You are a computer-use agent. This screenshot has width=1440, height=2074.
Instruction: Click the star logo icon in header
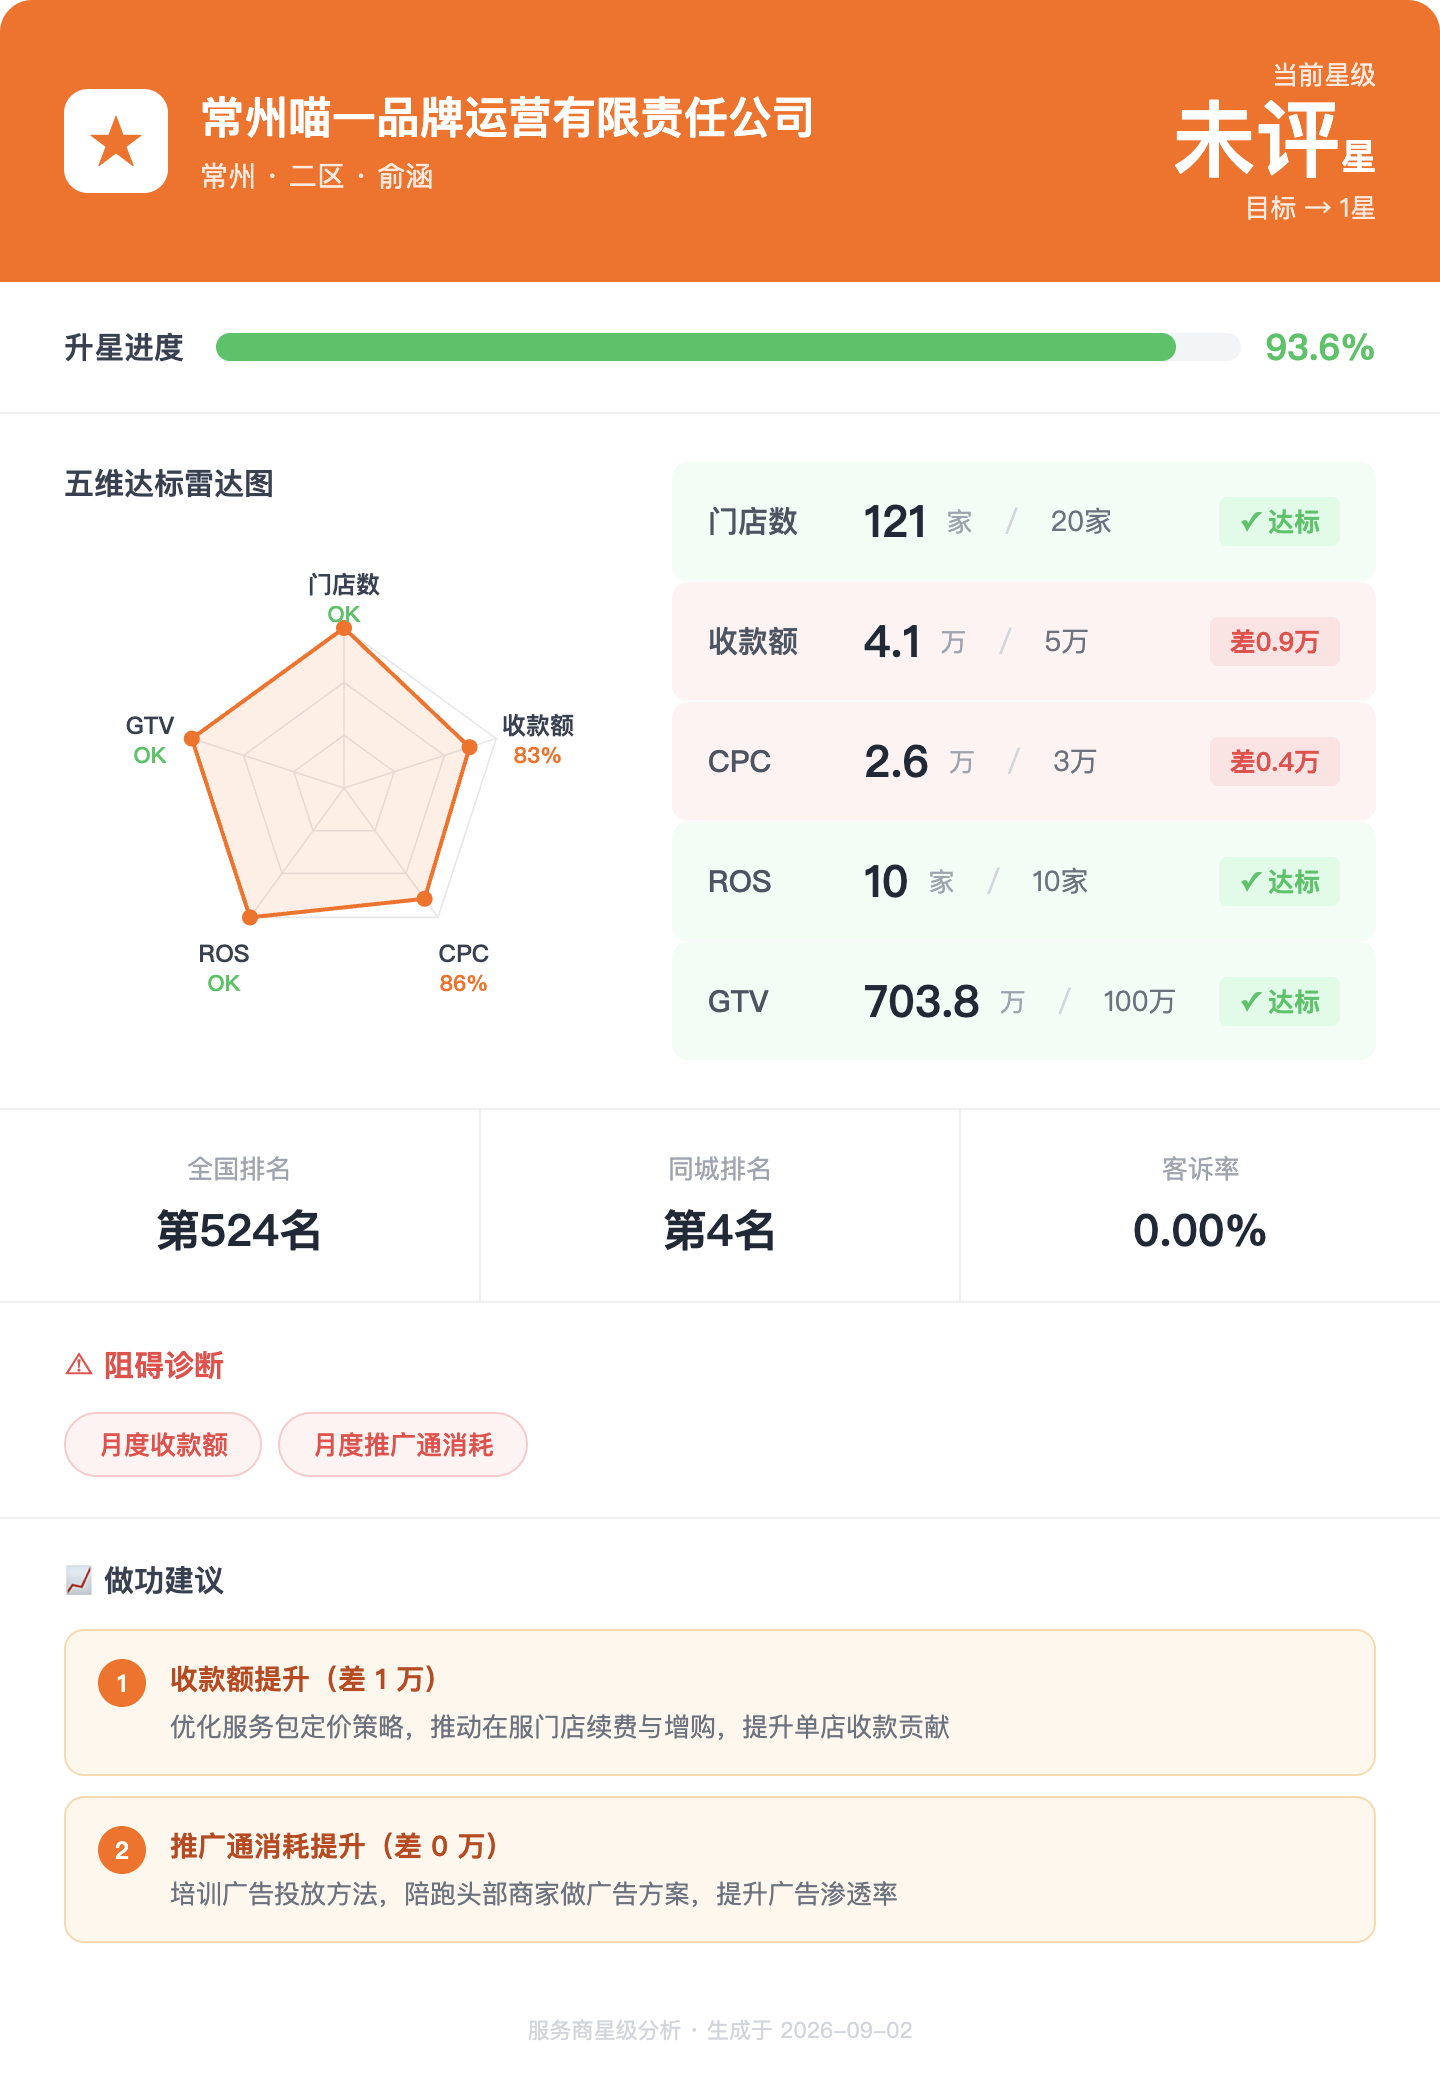(116, 141)
